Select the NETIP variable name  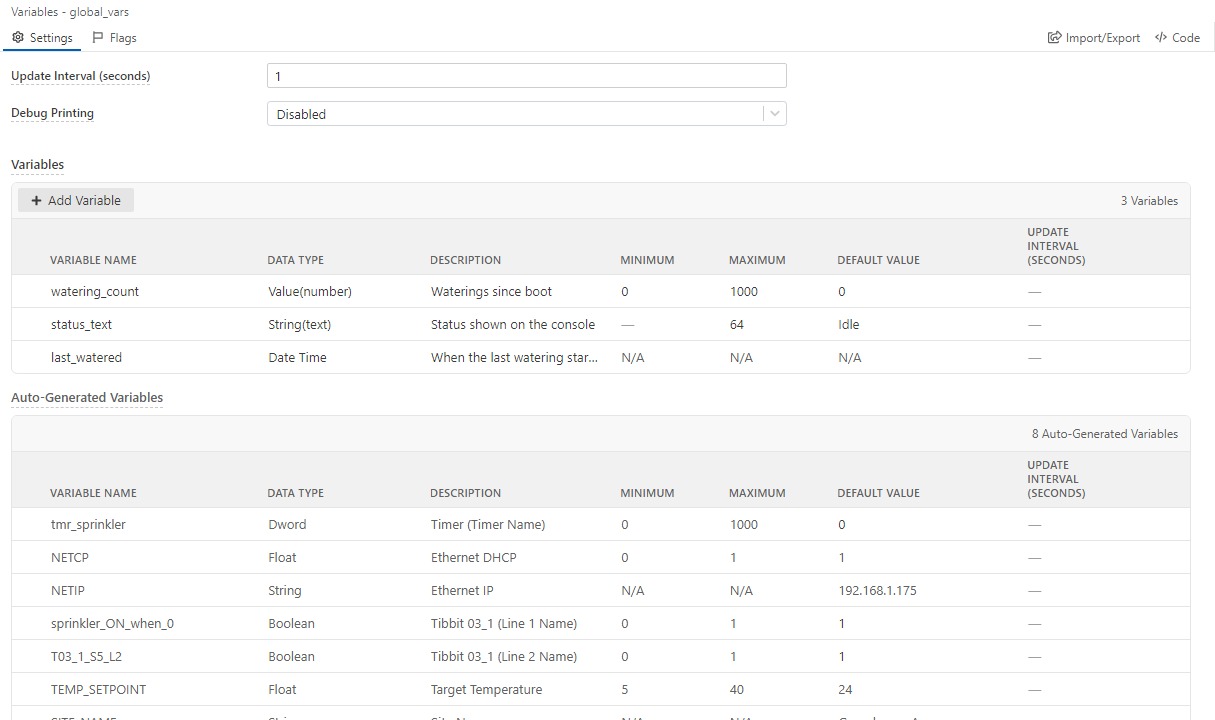pos(68,590)
